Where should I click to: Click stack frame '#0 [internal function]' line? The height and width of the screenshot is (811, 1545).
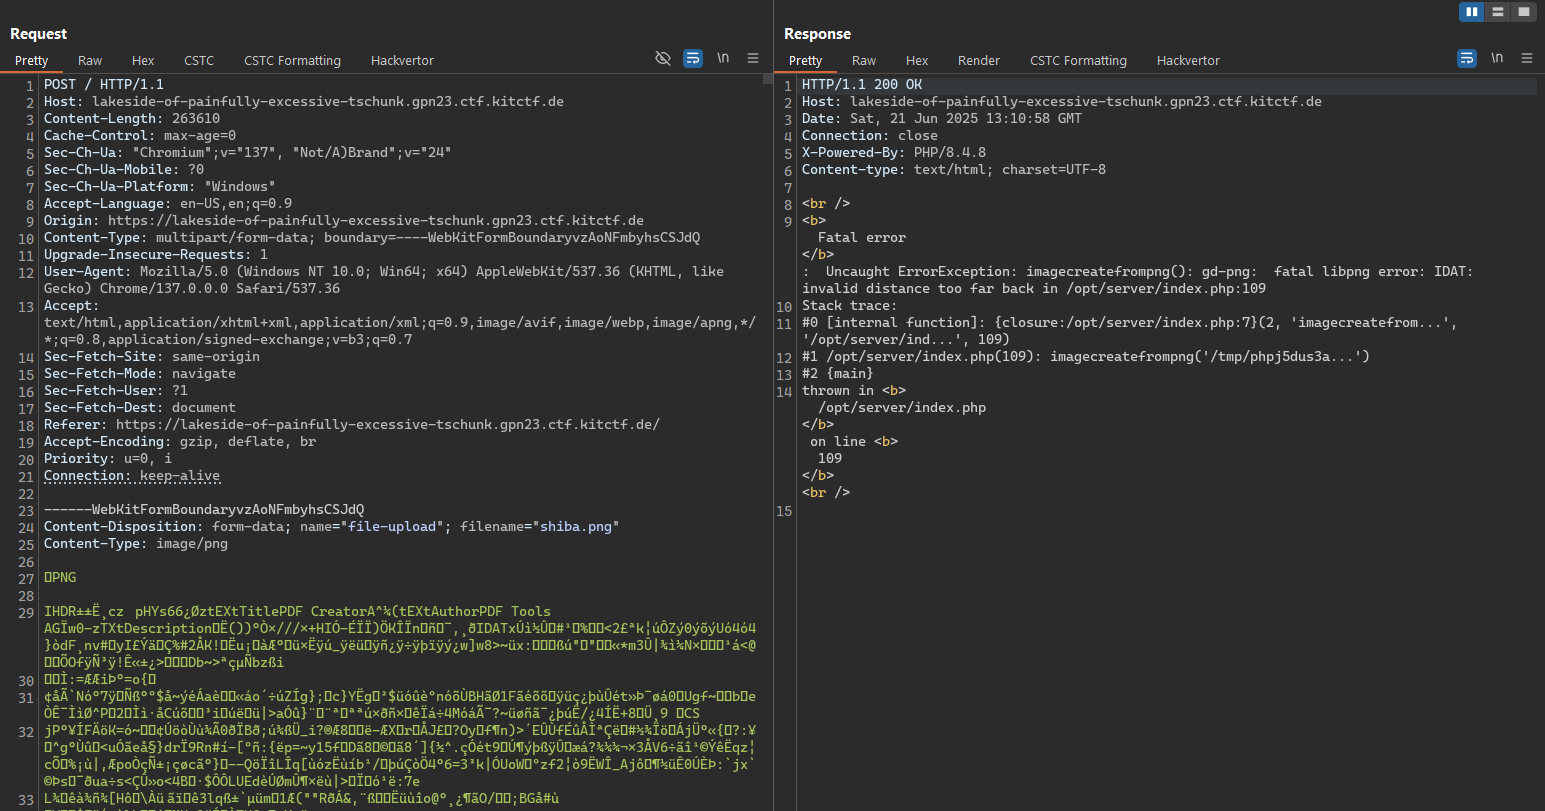click(1130, 330)
